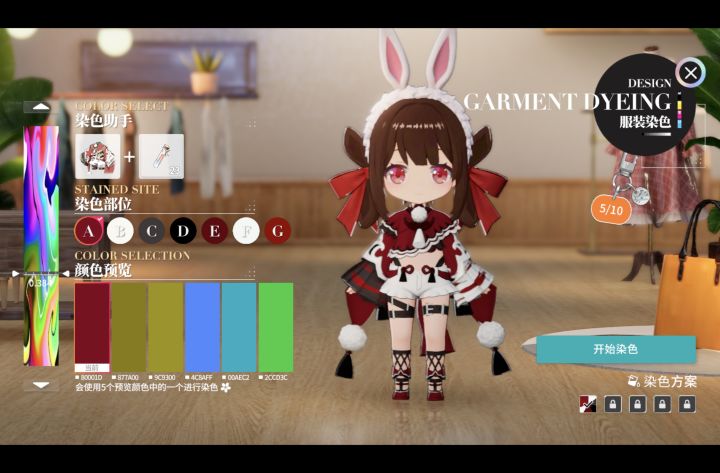720x473 pixels.
Task: Select dye part B
Action: (120, 231)
